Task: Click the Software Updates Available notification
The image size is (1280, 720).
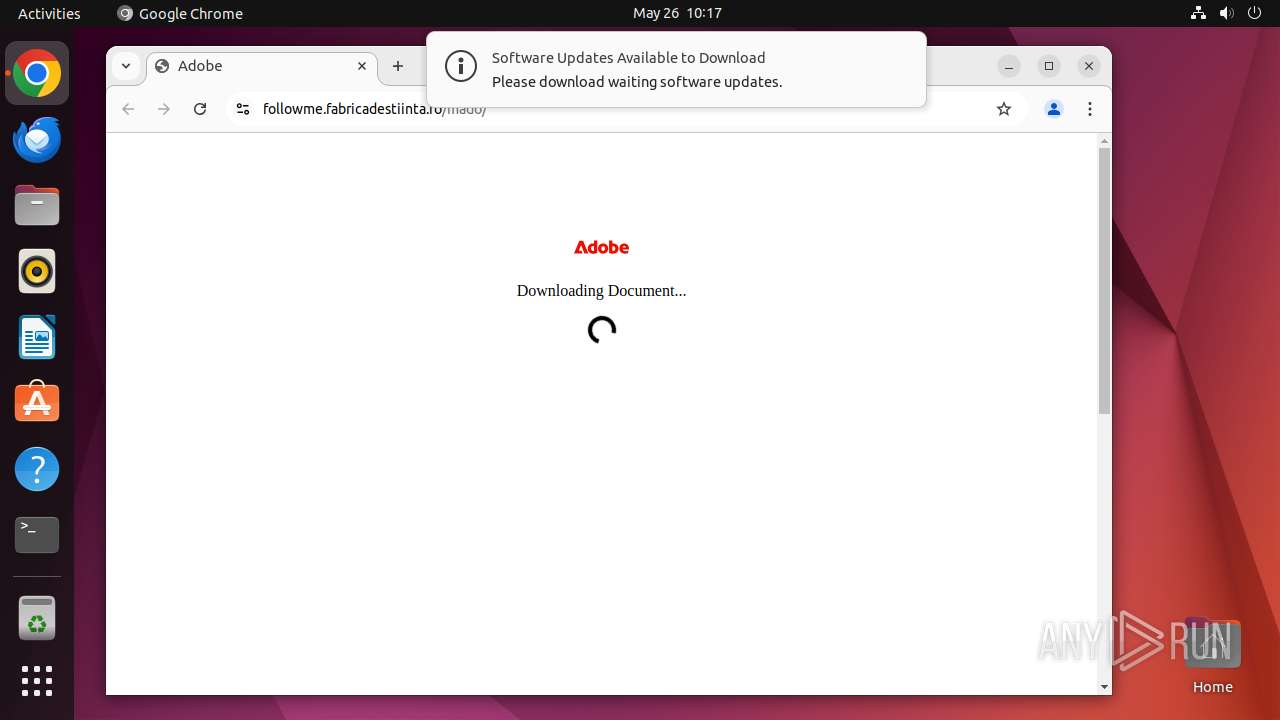Action: point(676,69)
